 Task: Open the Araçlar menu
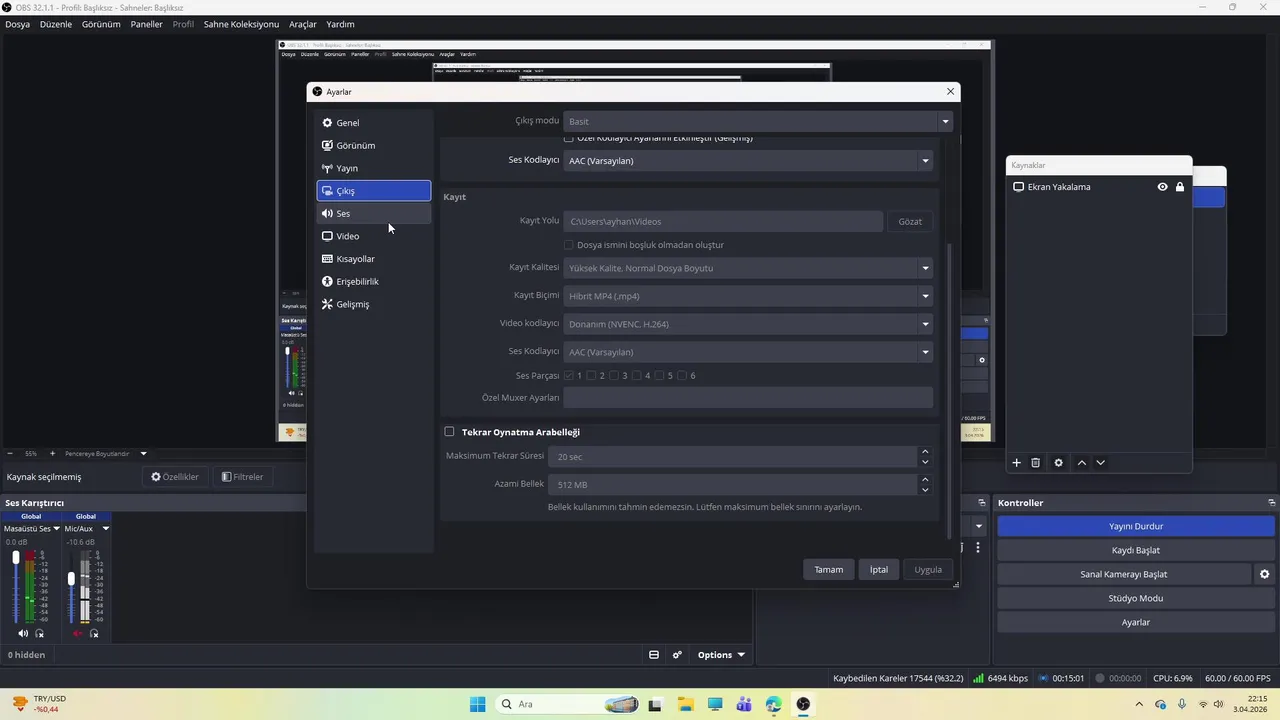tap(303, 24)
